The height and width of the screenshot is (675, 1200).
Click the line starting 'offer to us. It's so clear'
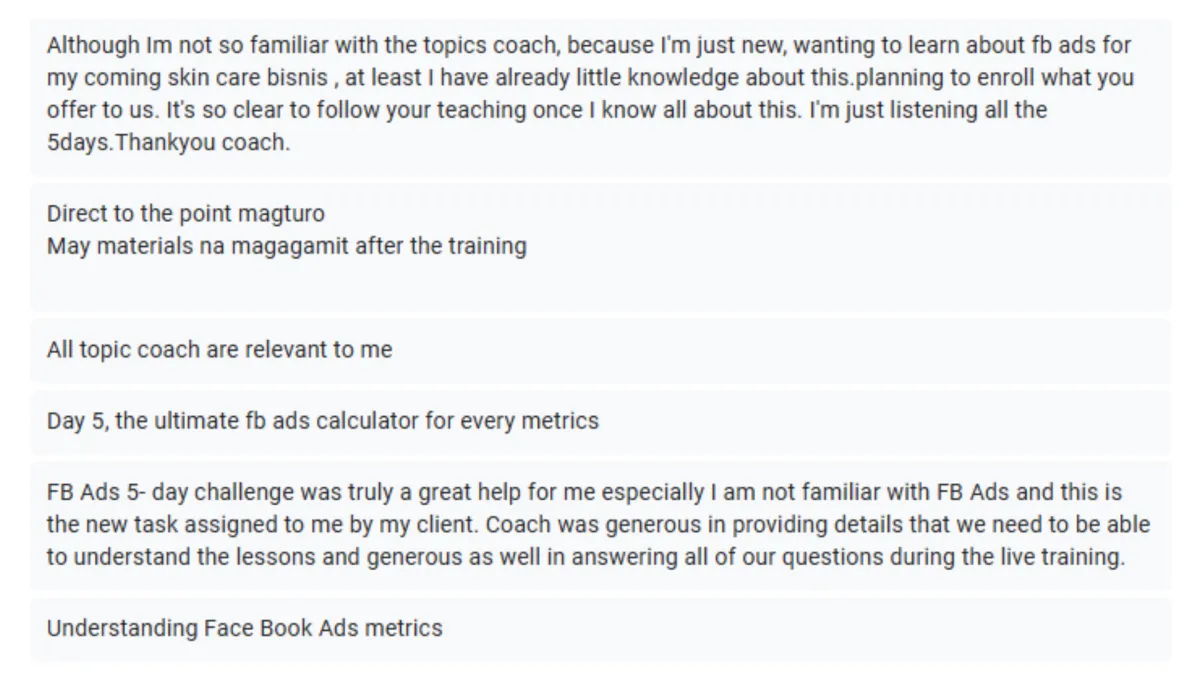(x=547, y=109)
